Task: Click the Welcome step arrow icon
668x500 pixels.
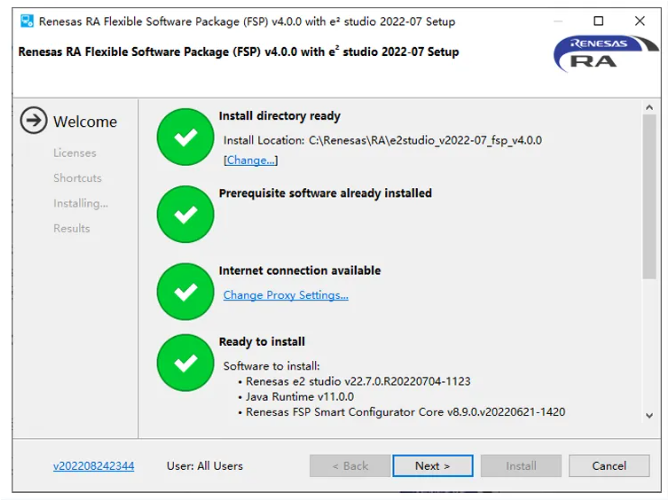Action: (33, 120)
